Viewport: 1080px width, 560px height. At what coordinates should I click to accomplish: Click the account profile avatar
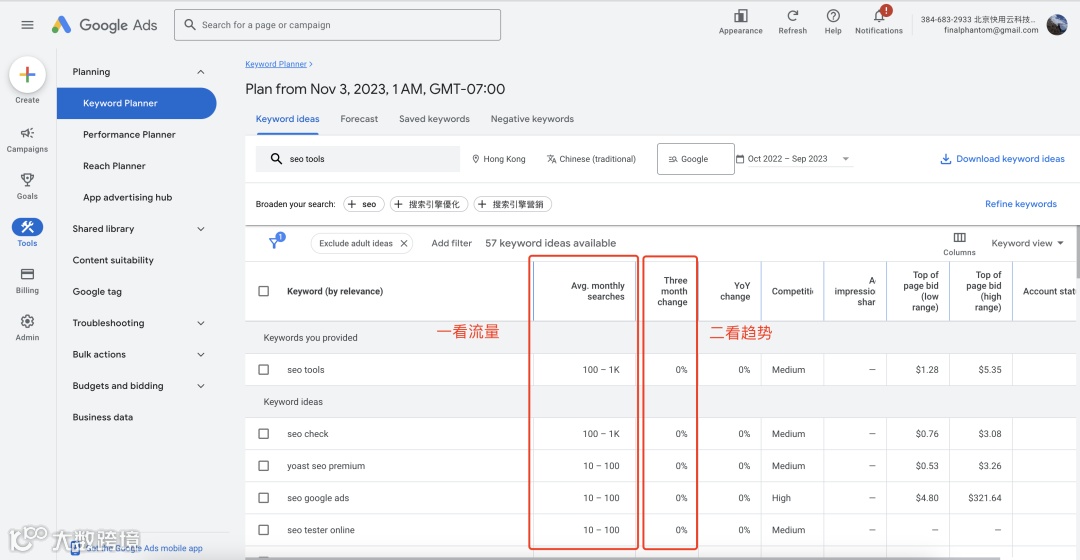coord(1057,25)
